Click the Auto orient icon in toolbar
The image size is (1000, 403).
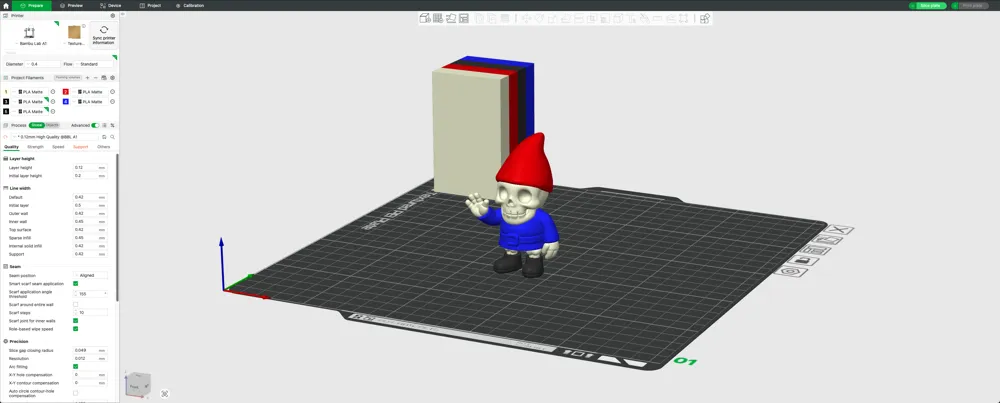pos(451,18)
